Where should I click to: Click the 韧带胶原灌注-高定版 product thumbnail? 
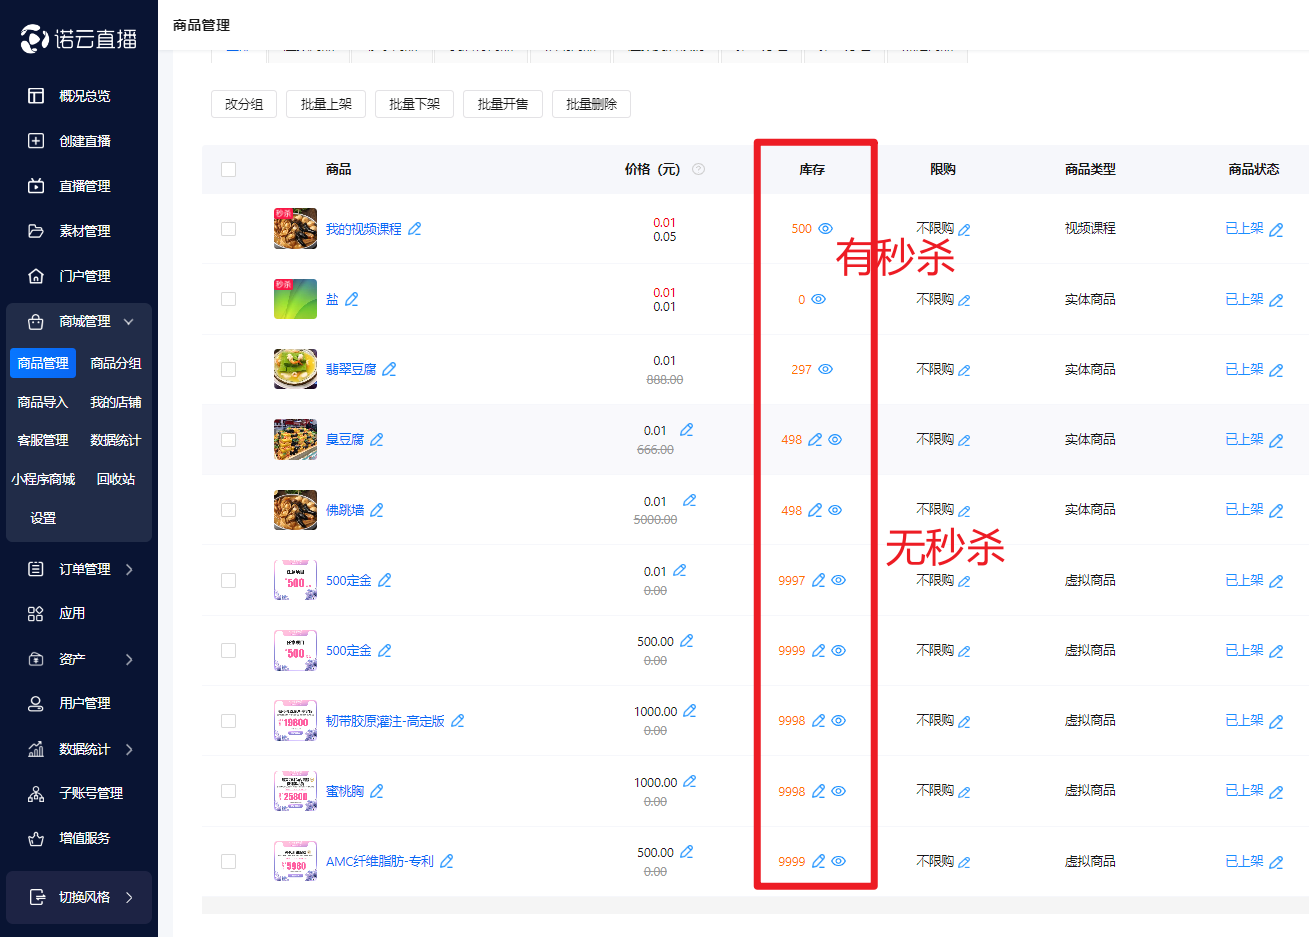(x=295, y=721)
